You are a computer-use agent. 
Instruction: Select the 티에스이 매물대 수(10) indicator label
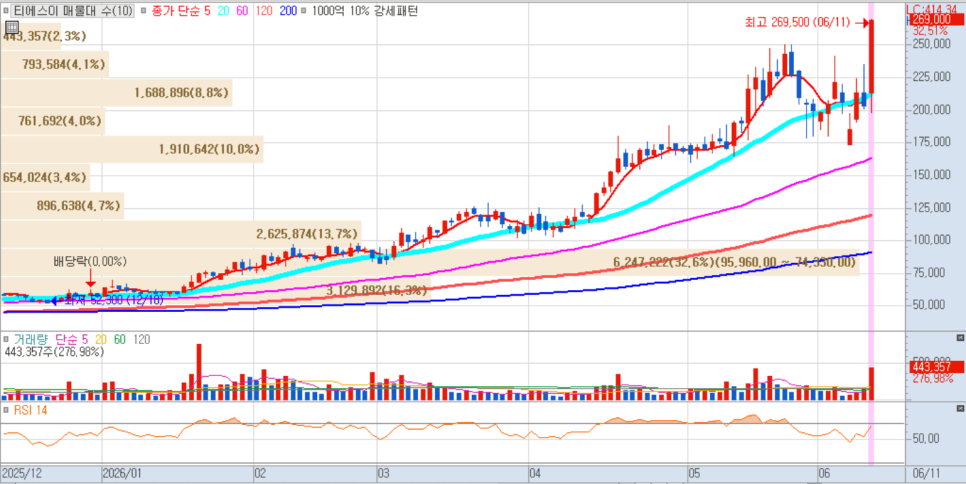[73, 11]
